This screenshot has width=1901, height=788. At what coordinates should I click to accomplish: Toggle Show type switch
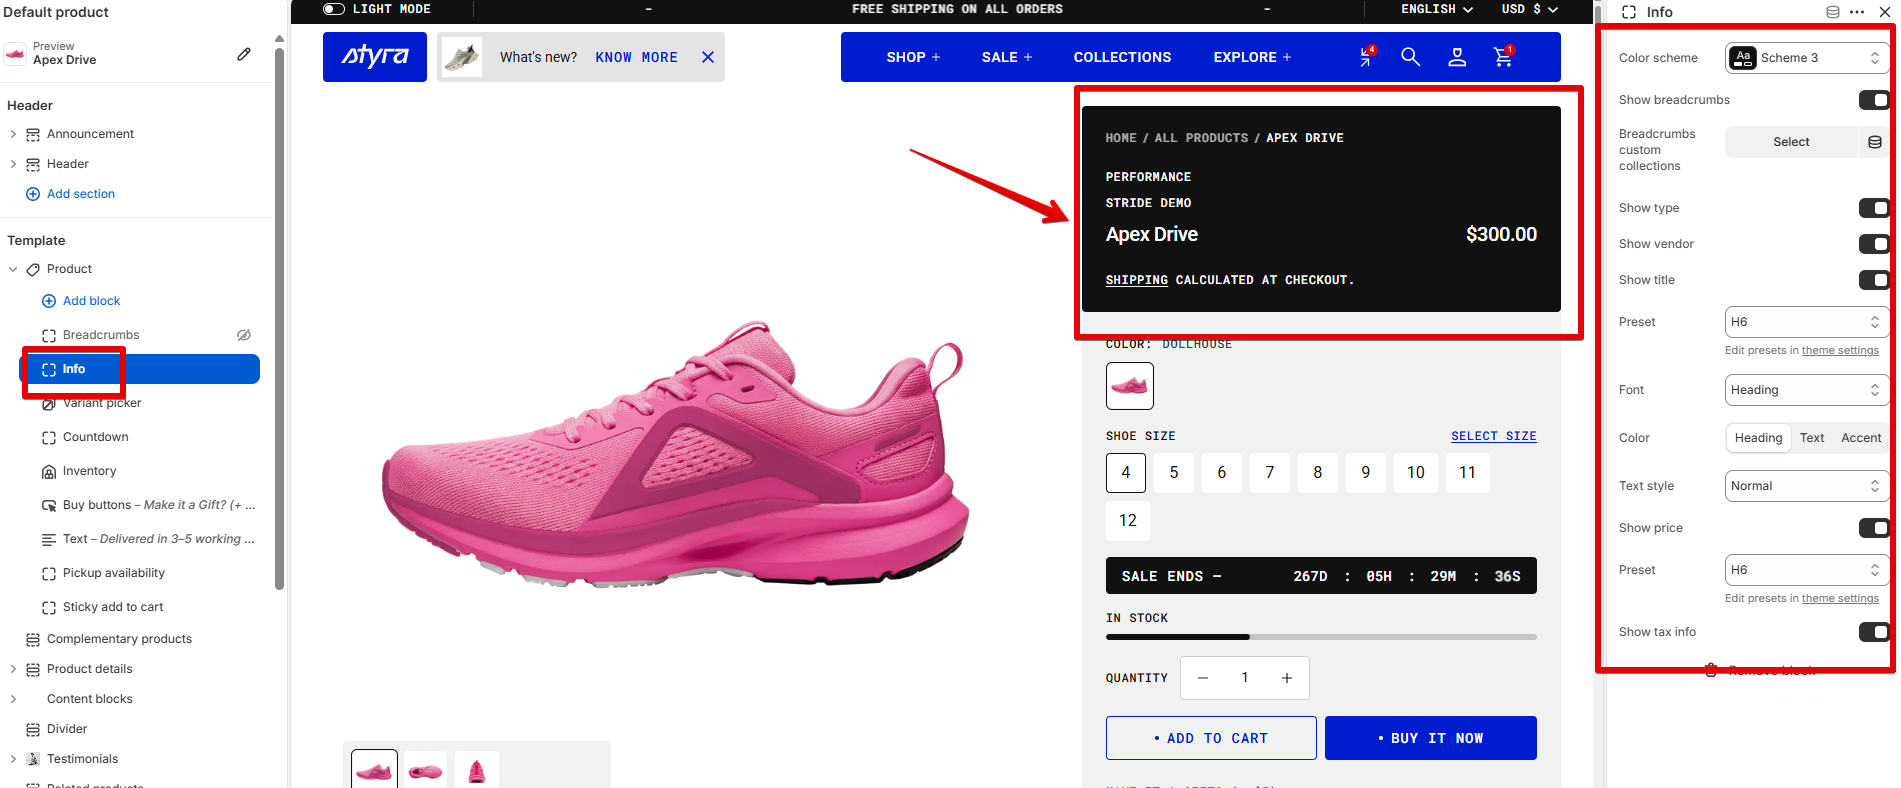1874,208
